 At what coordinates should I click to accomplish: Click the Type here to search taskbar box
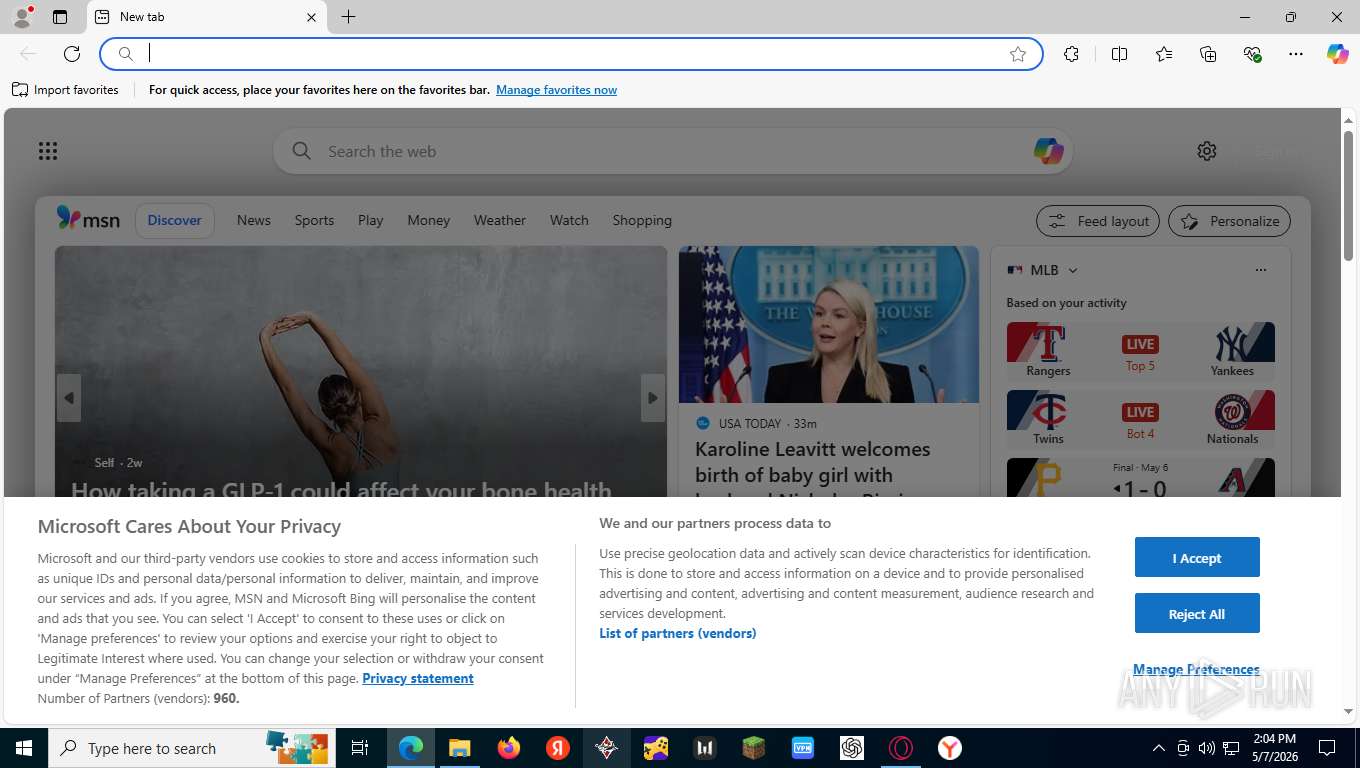pyautogui.click(x=192, y=748)
